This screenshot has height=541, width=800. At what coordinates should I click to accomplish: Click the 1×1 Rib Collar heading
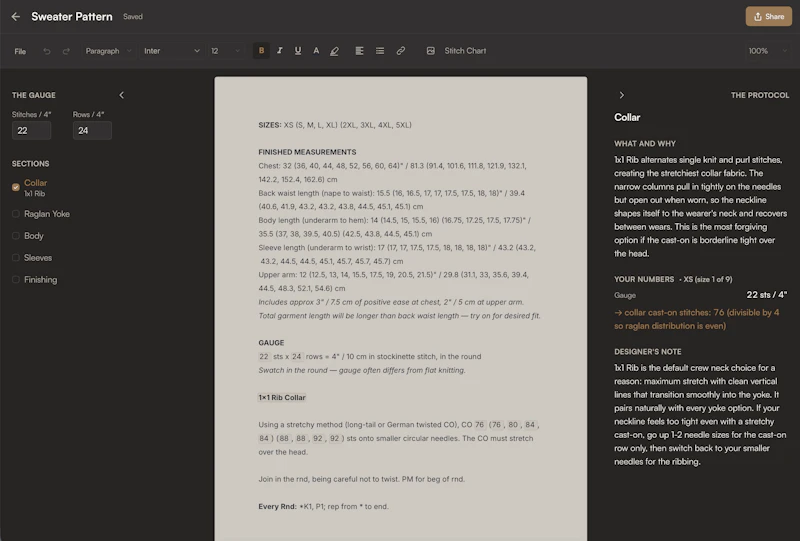click(282, 398)
